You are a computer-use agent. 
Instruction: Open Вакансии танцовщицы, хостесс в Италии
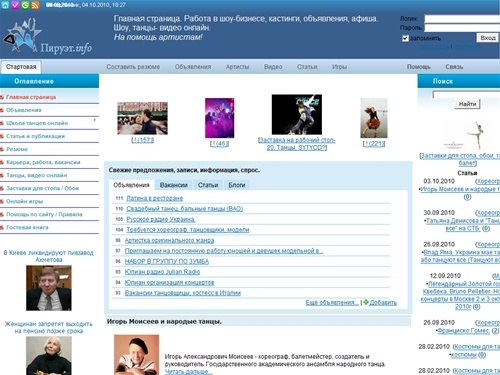pos(183,293)
